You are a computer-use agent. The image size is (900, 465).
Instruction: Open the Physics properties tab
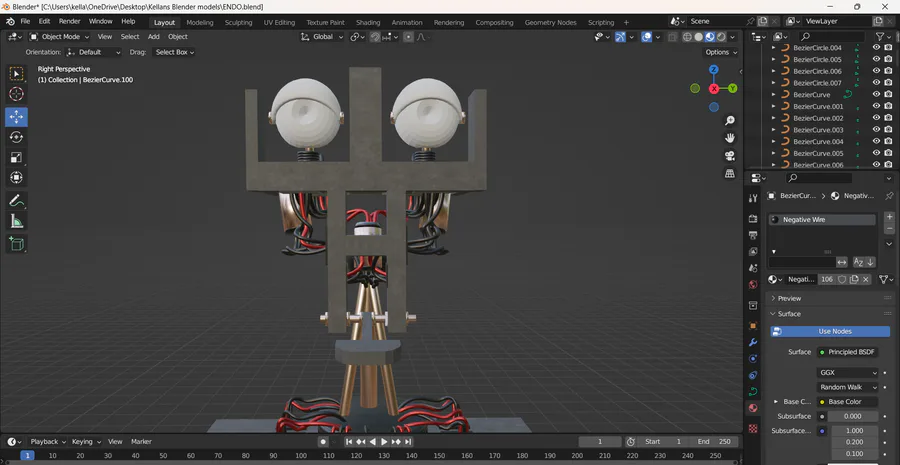(753, 375)
